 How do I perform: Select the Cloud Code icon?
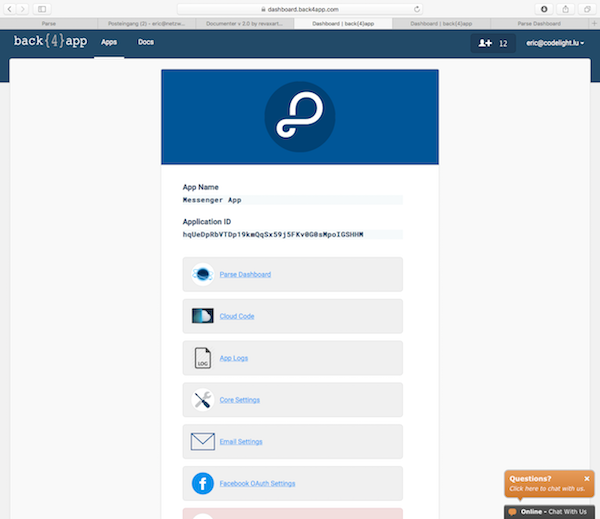click(202, 316)
